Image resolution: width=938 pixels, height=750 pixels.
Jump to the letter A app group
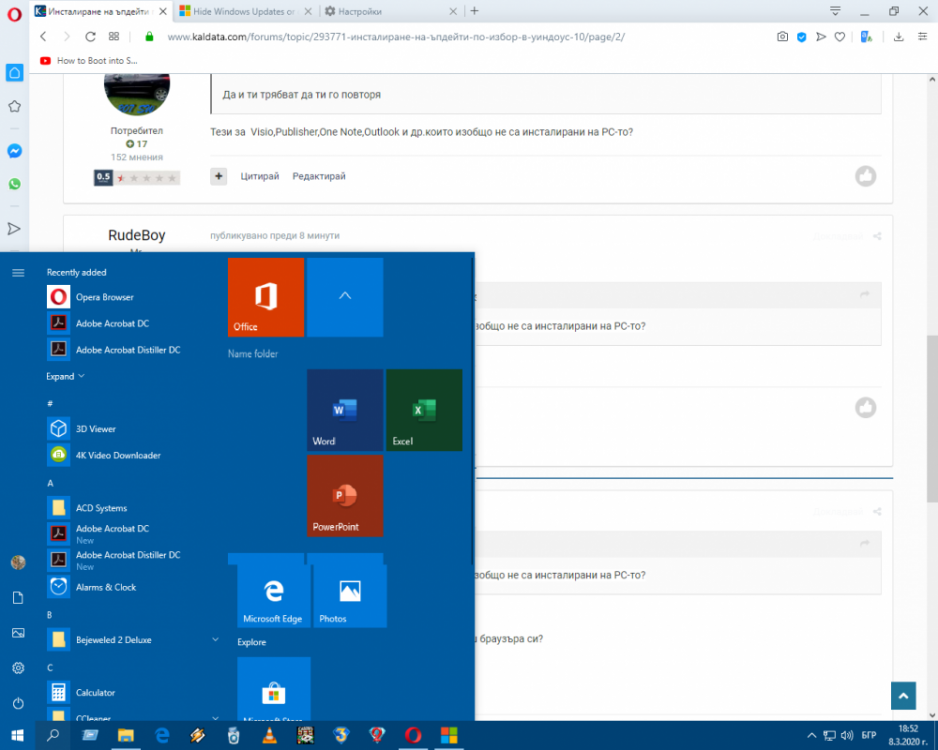point(50,483)
